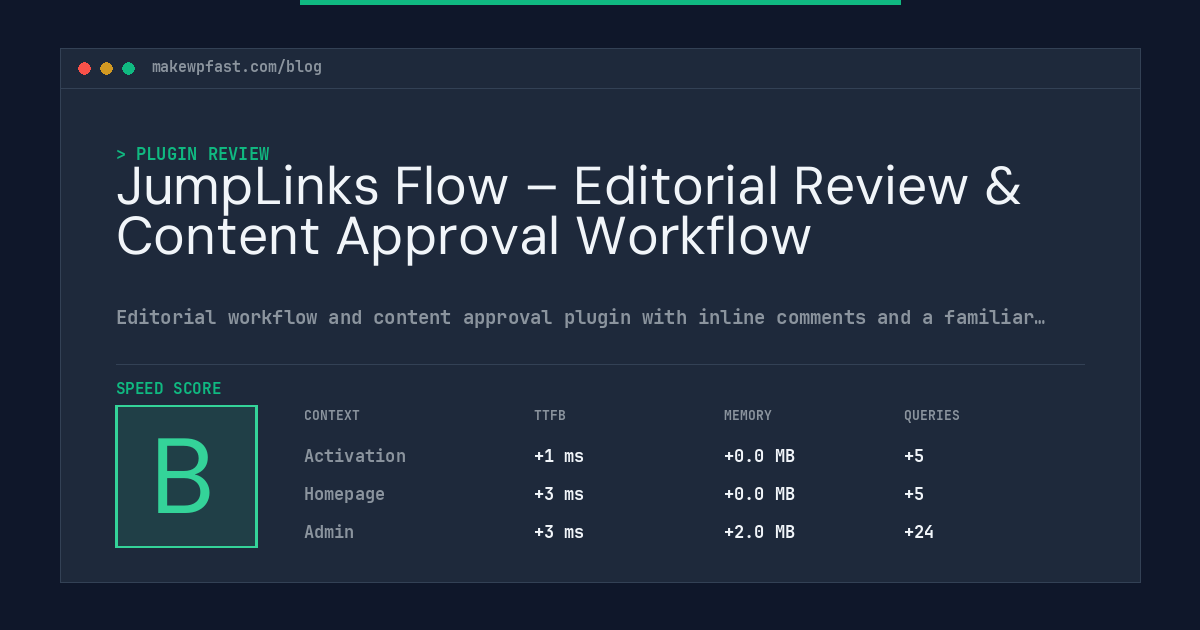The width and height of the screenshot is (1200, 630).
Task: Click Activation memory value +0.0 MB
Action: (759, 456)
